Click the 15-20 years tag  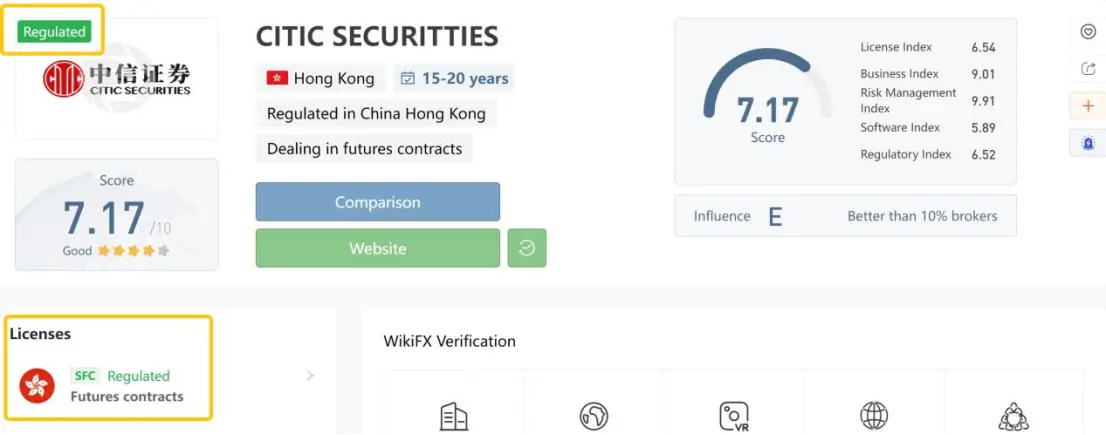[x=454, y=78]
